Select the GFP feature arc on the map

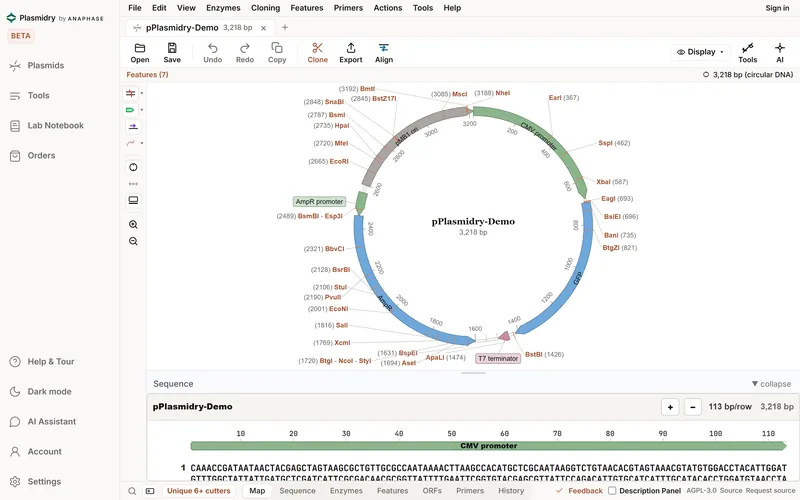coord(578,278)
